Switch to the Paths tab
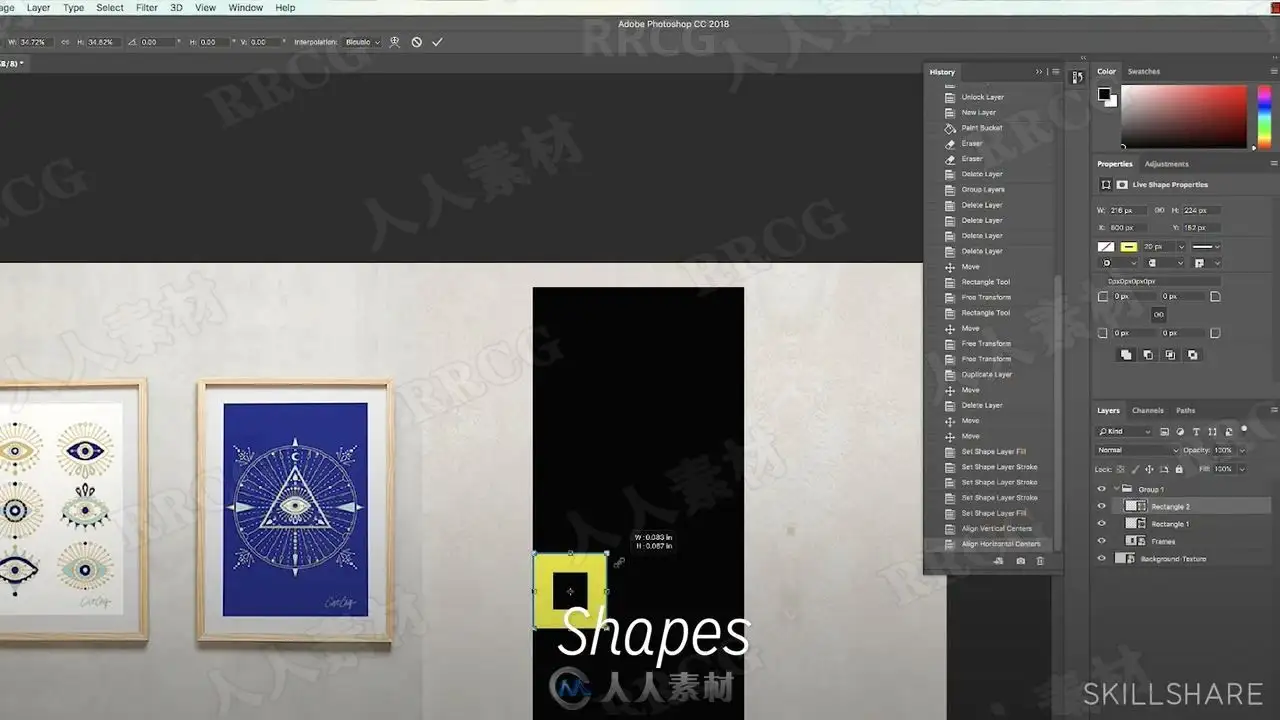This screenshot has height=720, width=1280. tap(1186, 410)
